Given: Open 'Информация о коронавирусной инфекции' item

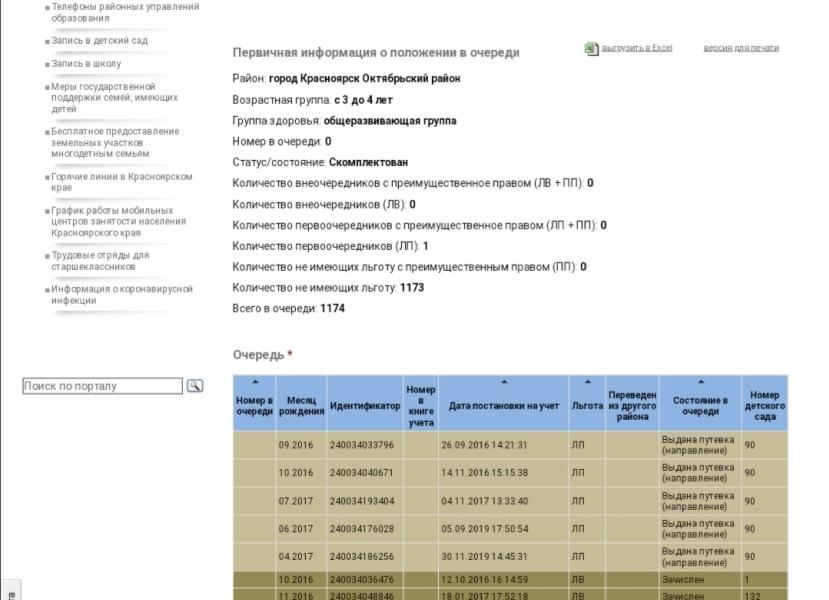Looking at the screenshot, I should coord(121,295).
